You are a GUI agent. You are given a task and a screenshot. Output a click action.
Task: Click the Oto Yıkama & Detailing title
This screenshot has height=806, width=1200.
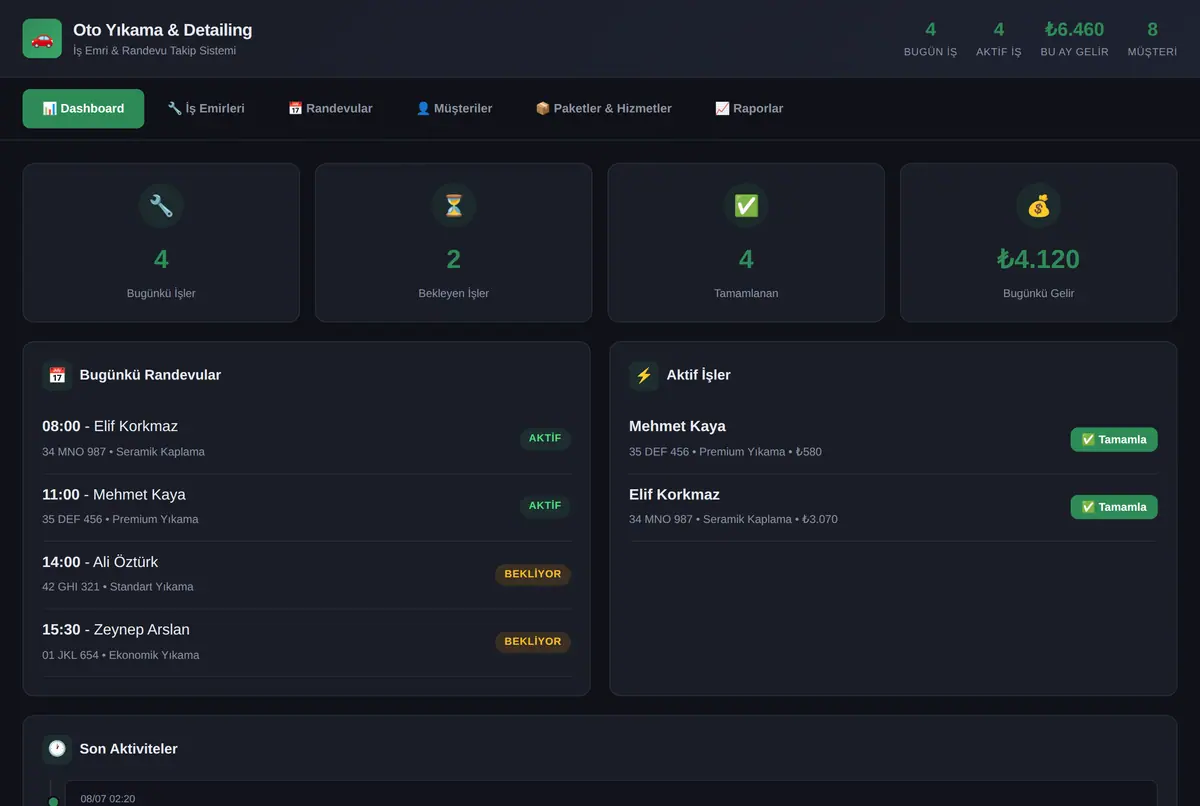[163, 30]
